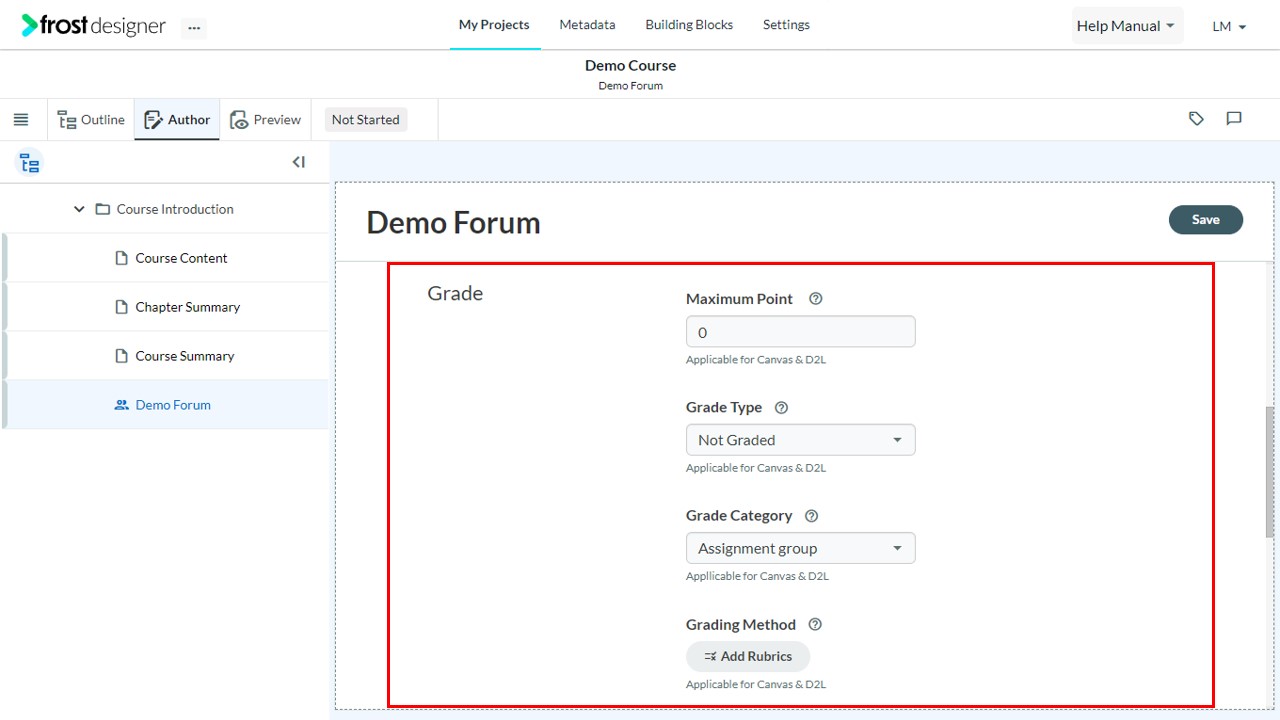1280x720 pixels.
Task: Open the Metadata tab
Action: (x=587, y=25)
